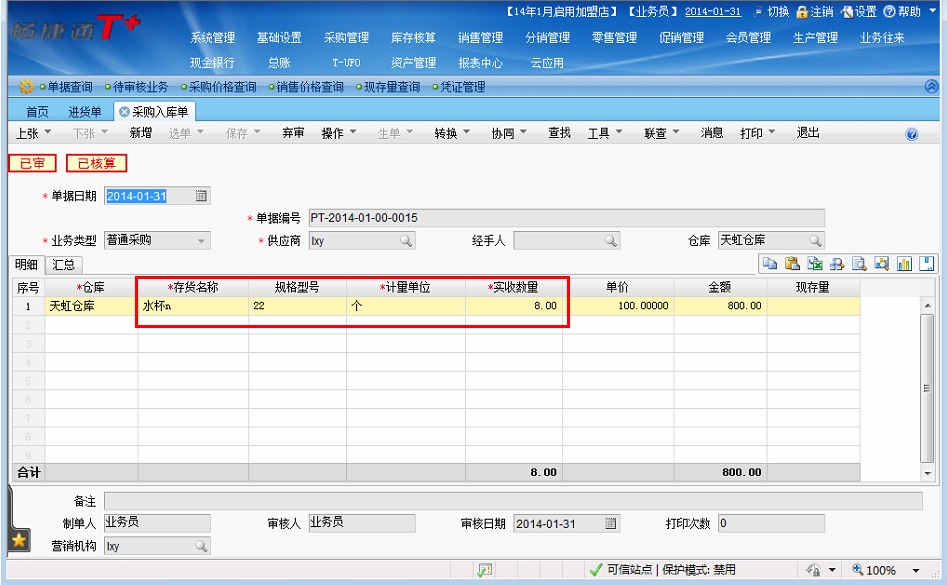Click the 100.00000 unit price cell
Image resolution: width=947 pixels, height=585 pixels.
pyautogui.click(x=618, y=305)
